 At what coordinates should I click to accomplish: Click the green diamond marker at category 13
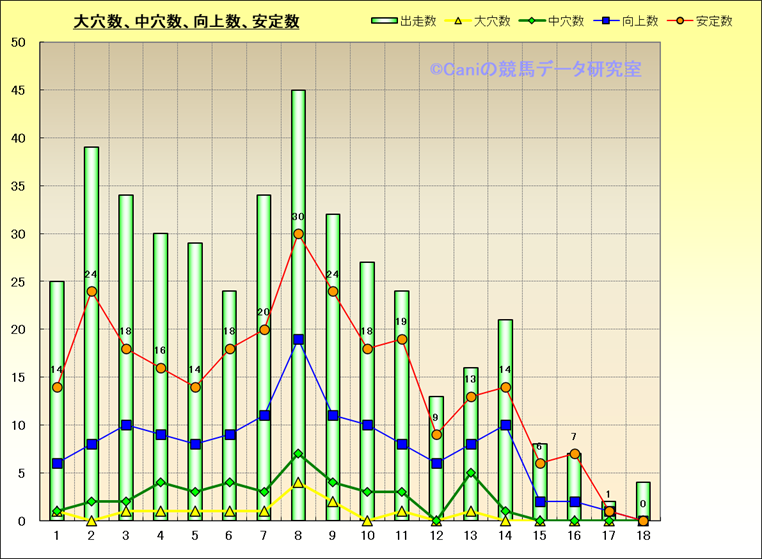click(x=471, y=473)
